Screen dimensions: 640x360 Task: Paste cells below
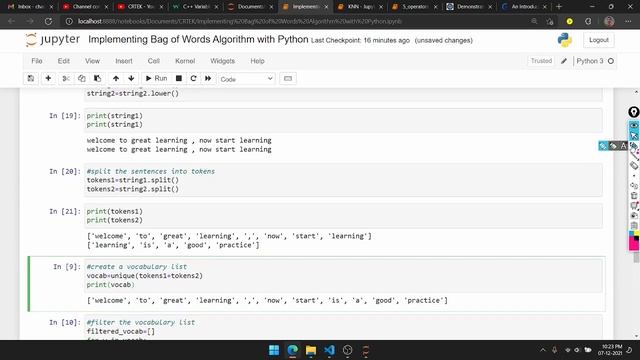[x=97, y=78]
